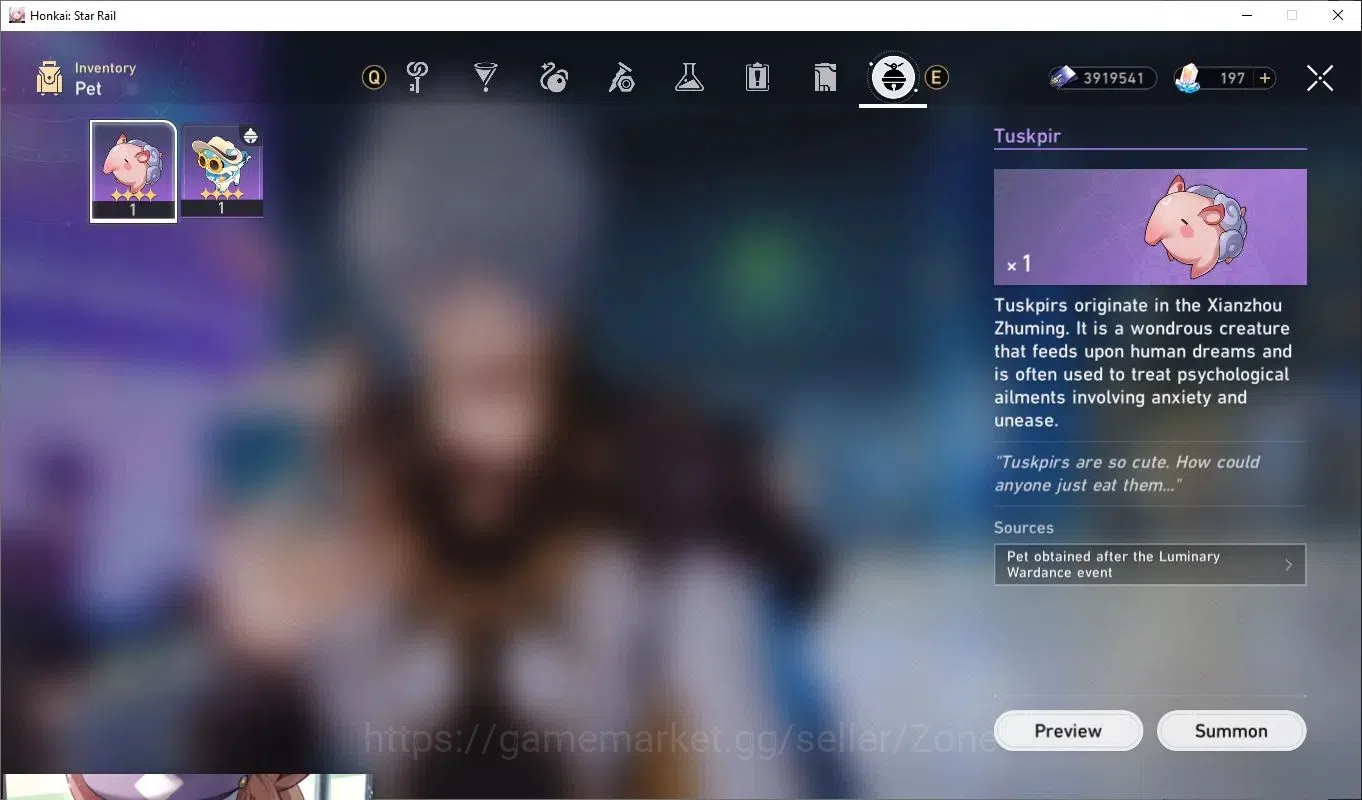
Task: Select the document Valuables tab
Action: (825, 77)
